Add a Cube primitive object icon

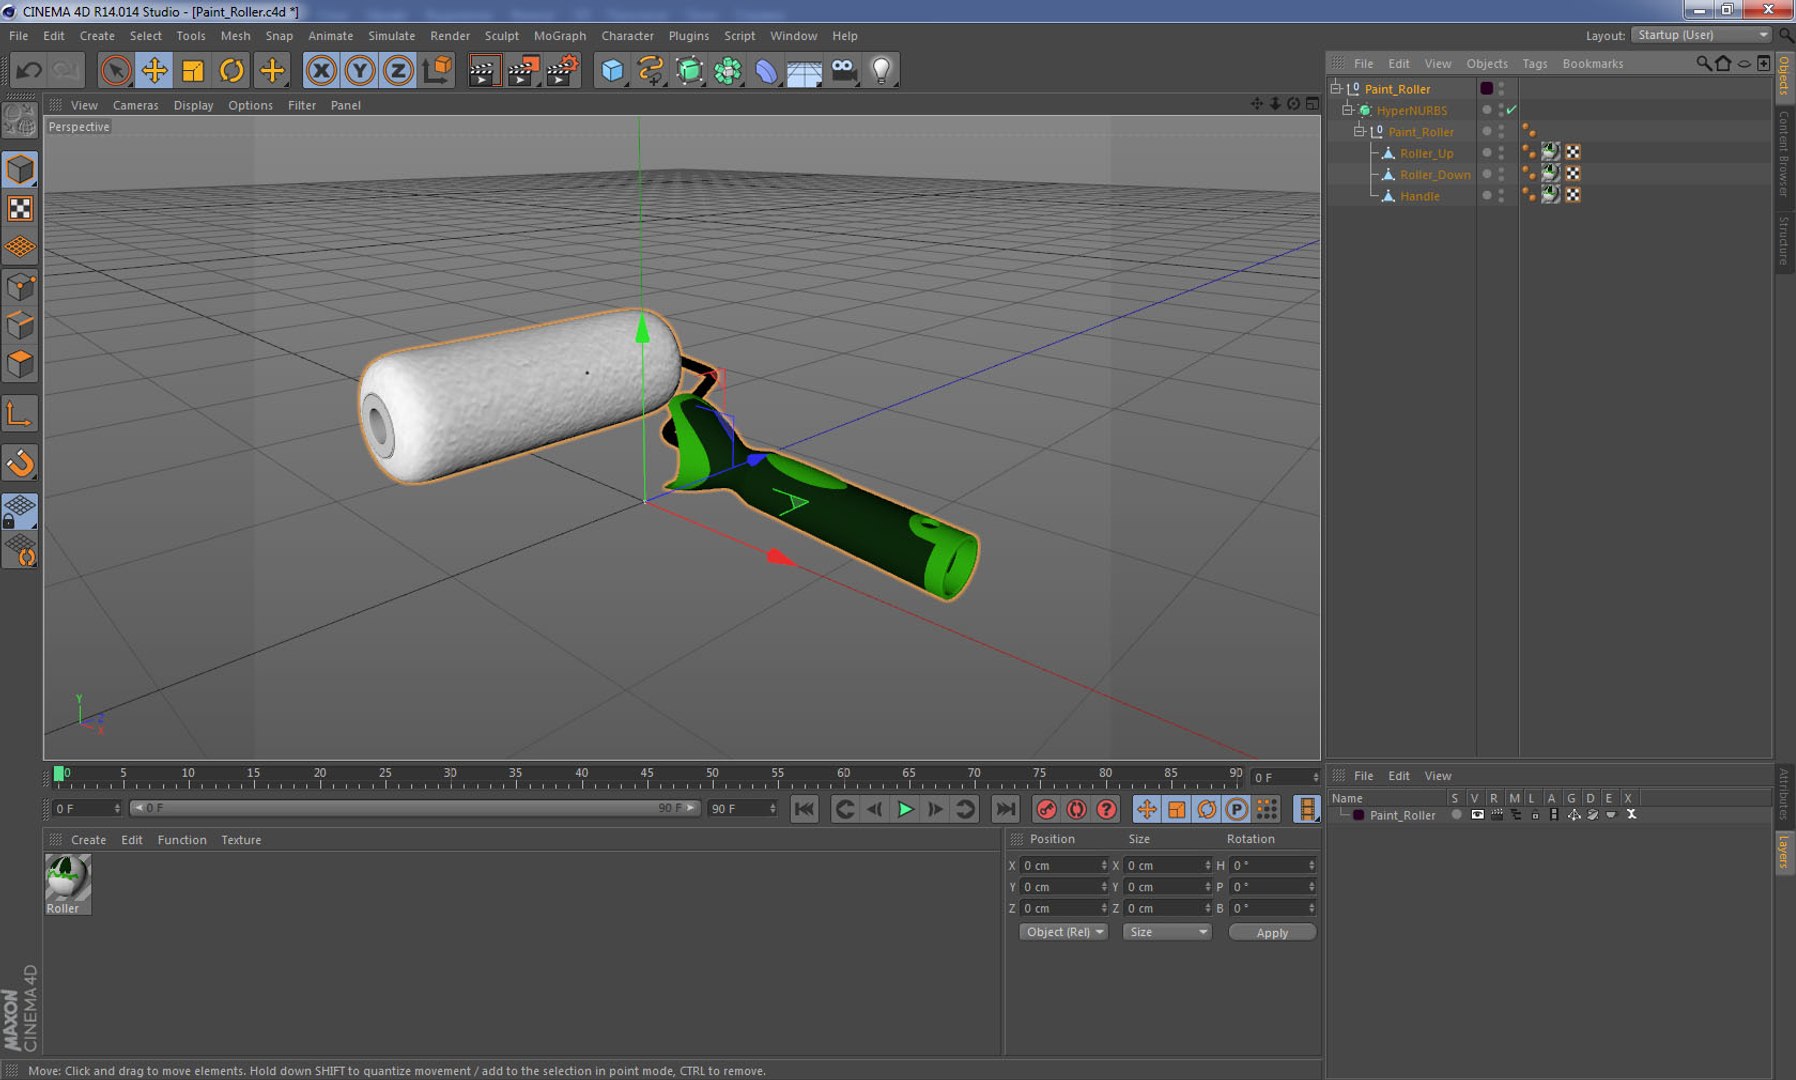(x=612, y=70)
